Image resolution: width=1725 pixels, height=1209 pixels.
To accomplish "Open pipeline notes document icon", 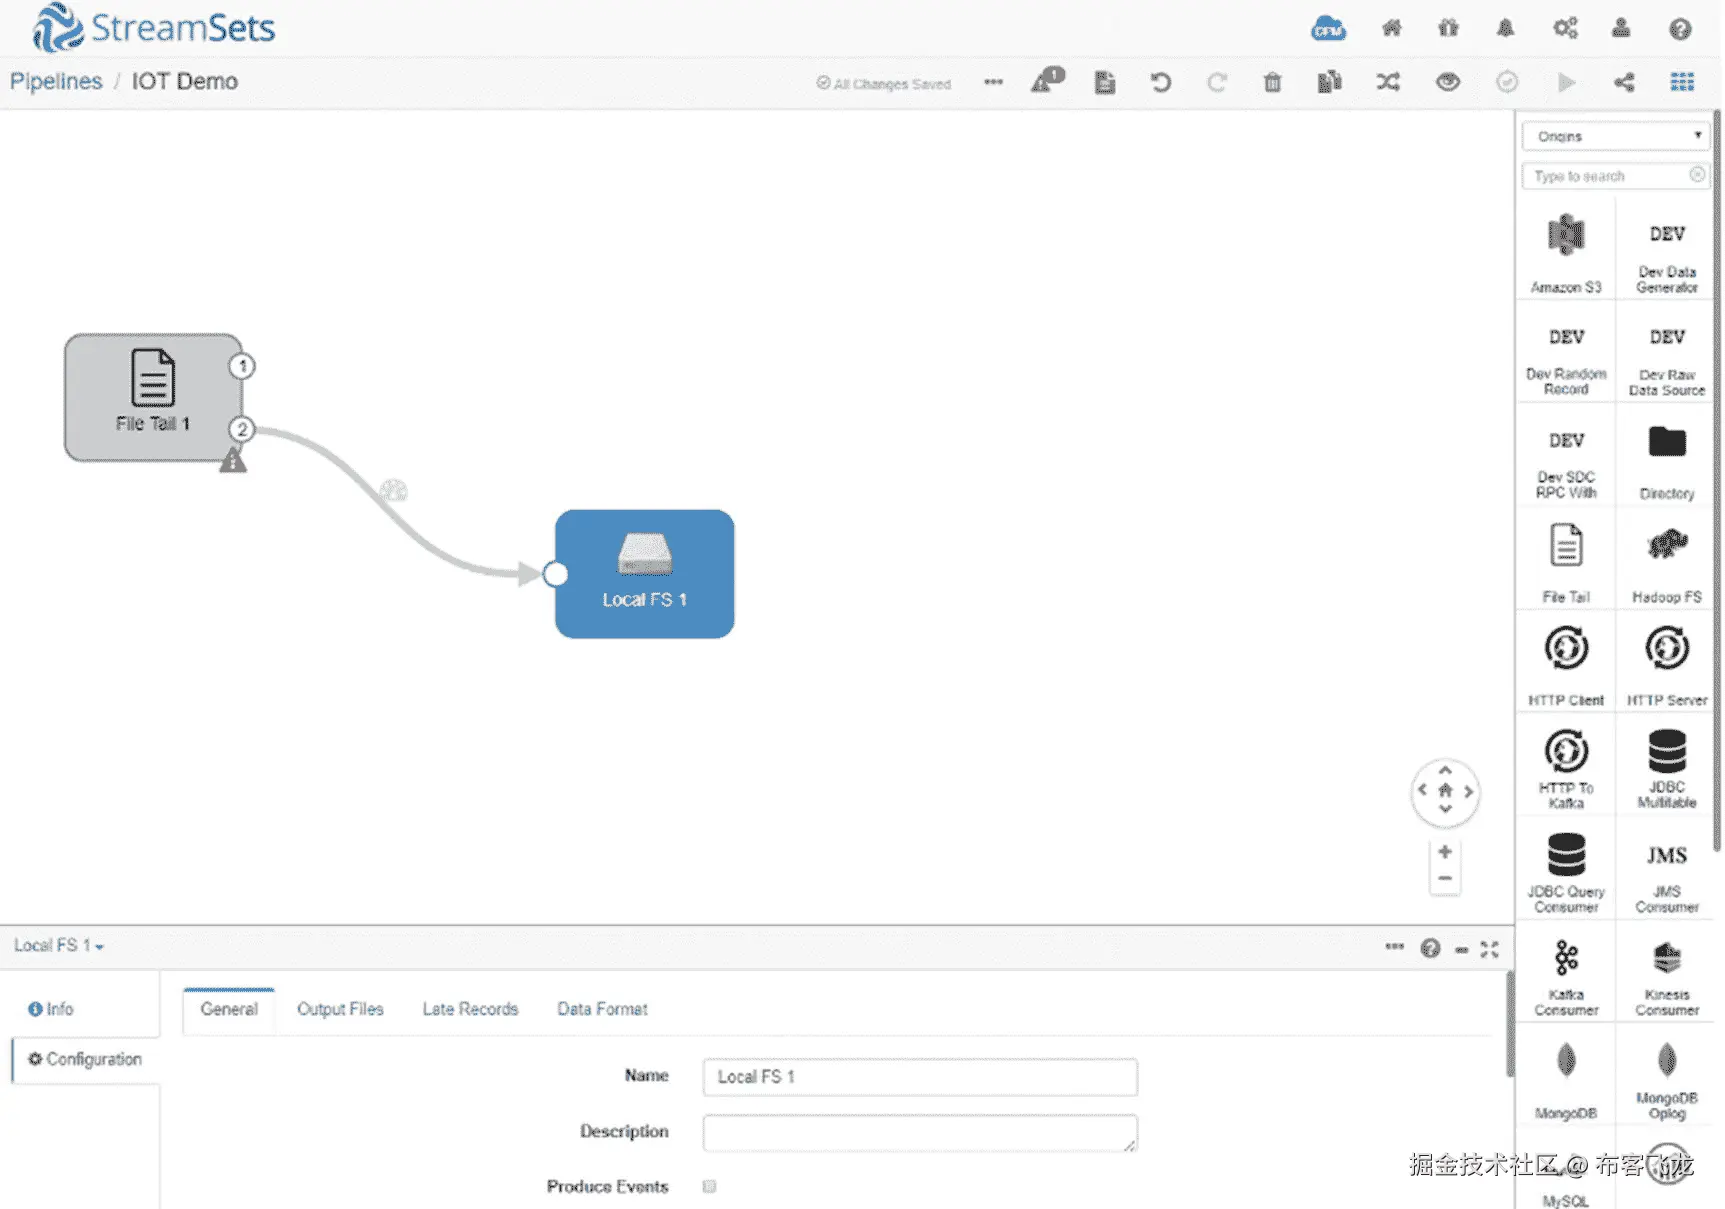I will [1105, 82].
